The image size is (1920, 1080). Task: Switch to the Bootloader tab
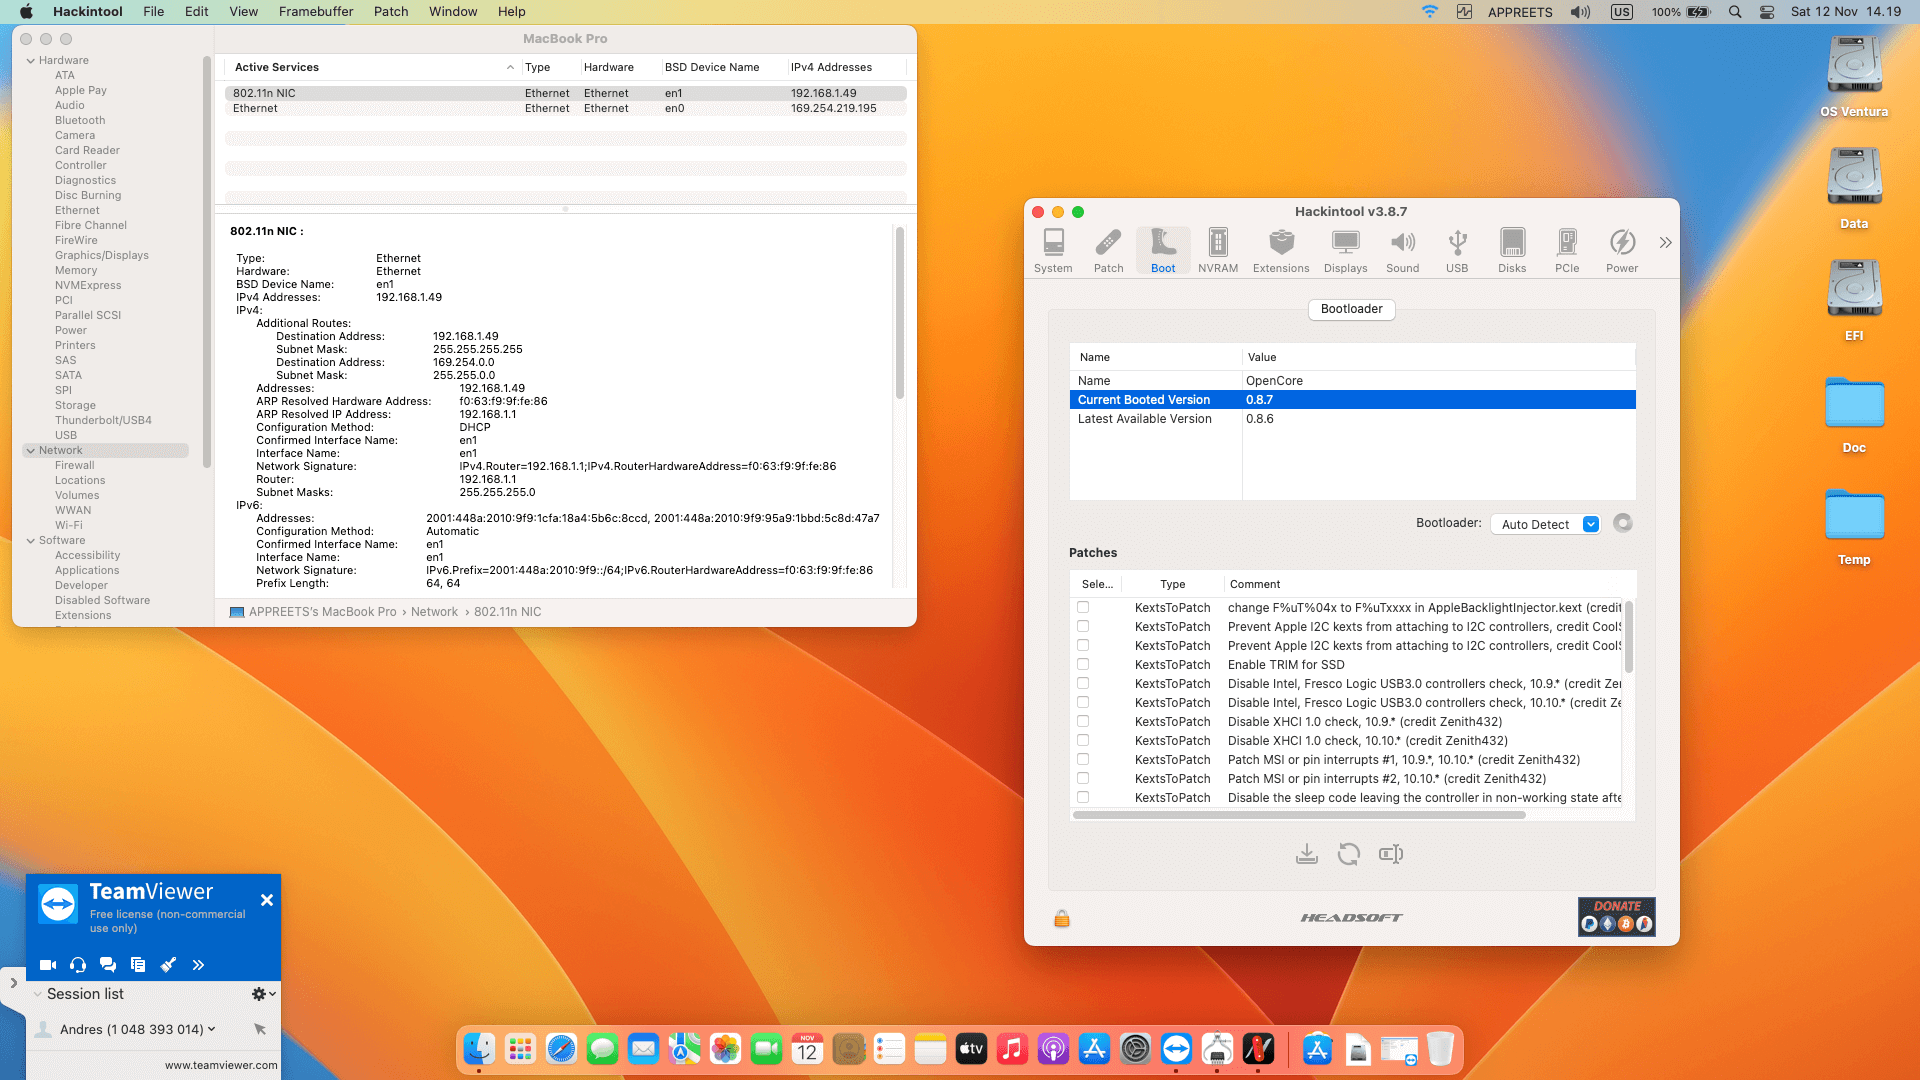pos(1351,309)
